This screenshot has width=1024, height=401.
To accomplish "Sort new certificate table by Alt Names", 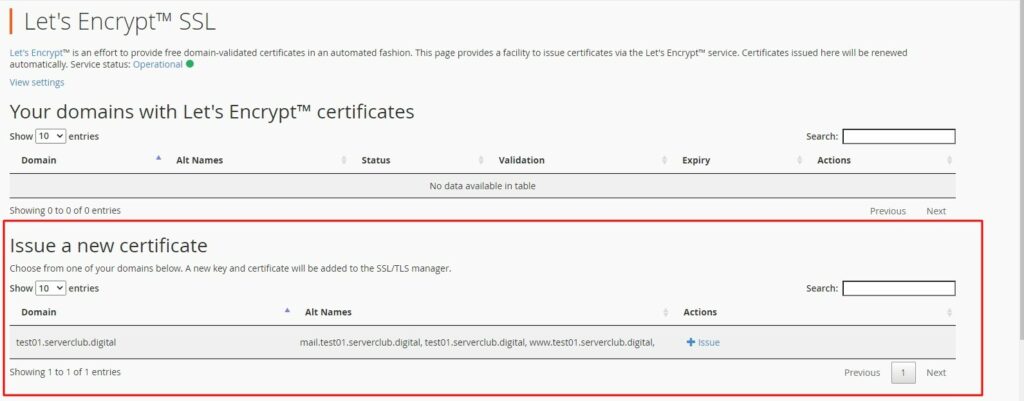I will point(483,312).
